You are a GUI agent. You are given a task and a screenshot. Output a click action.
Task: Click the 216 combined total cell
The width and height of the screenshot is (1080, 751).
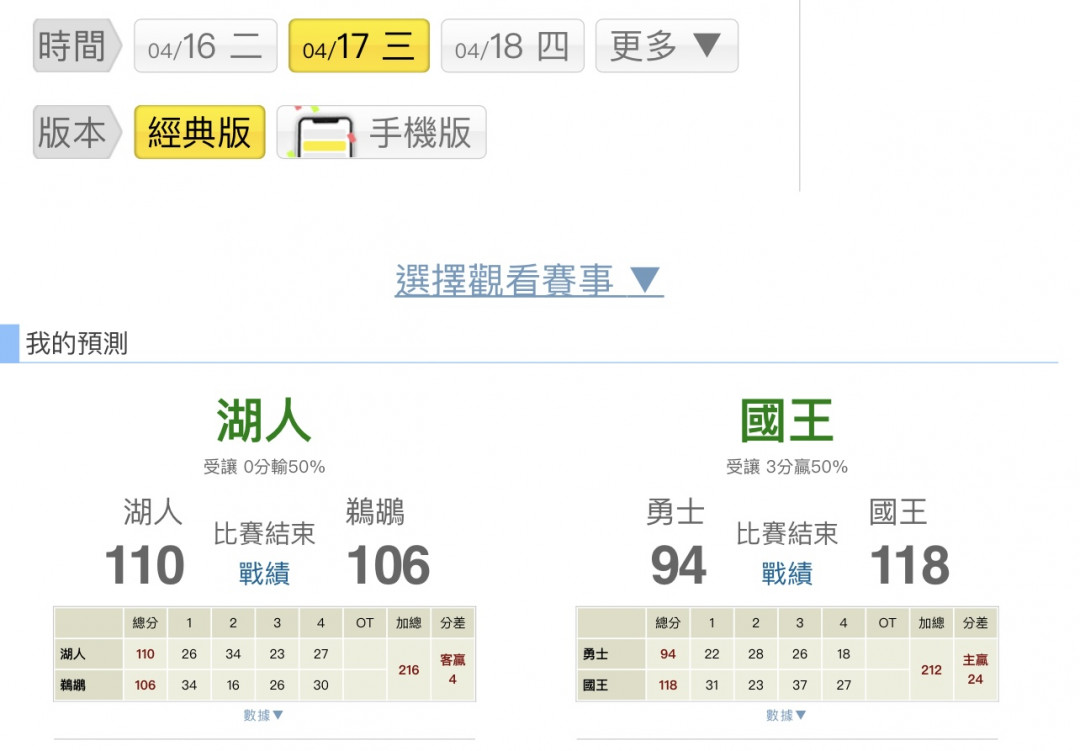pos(408,670)
